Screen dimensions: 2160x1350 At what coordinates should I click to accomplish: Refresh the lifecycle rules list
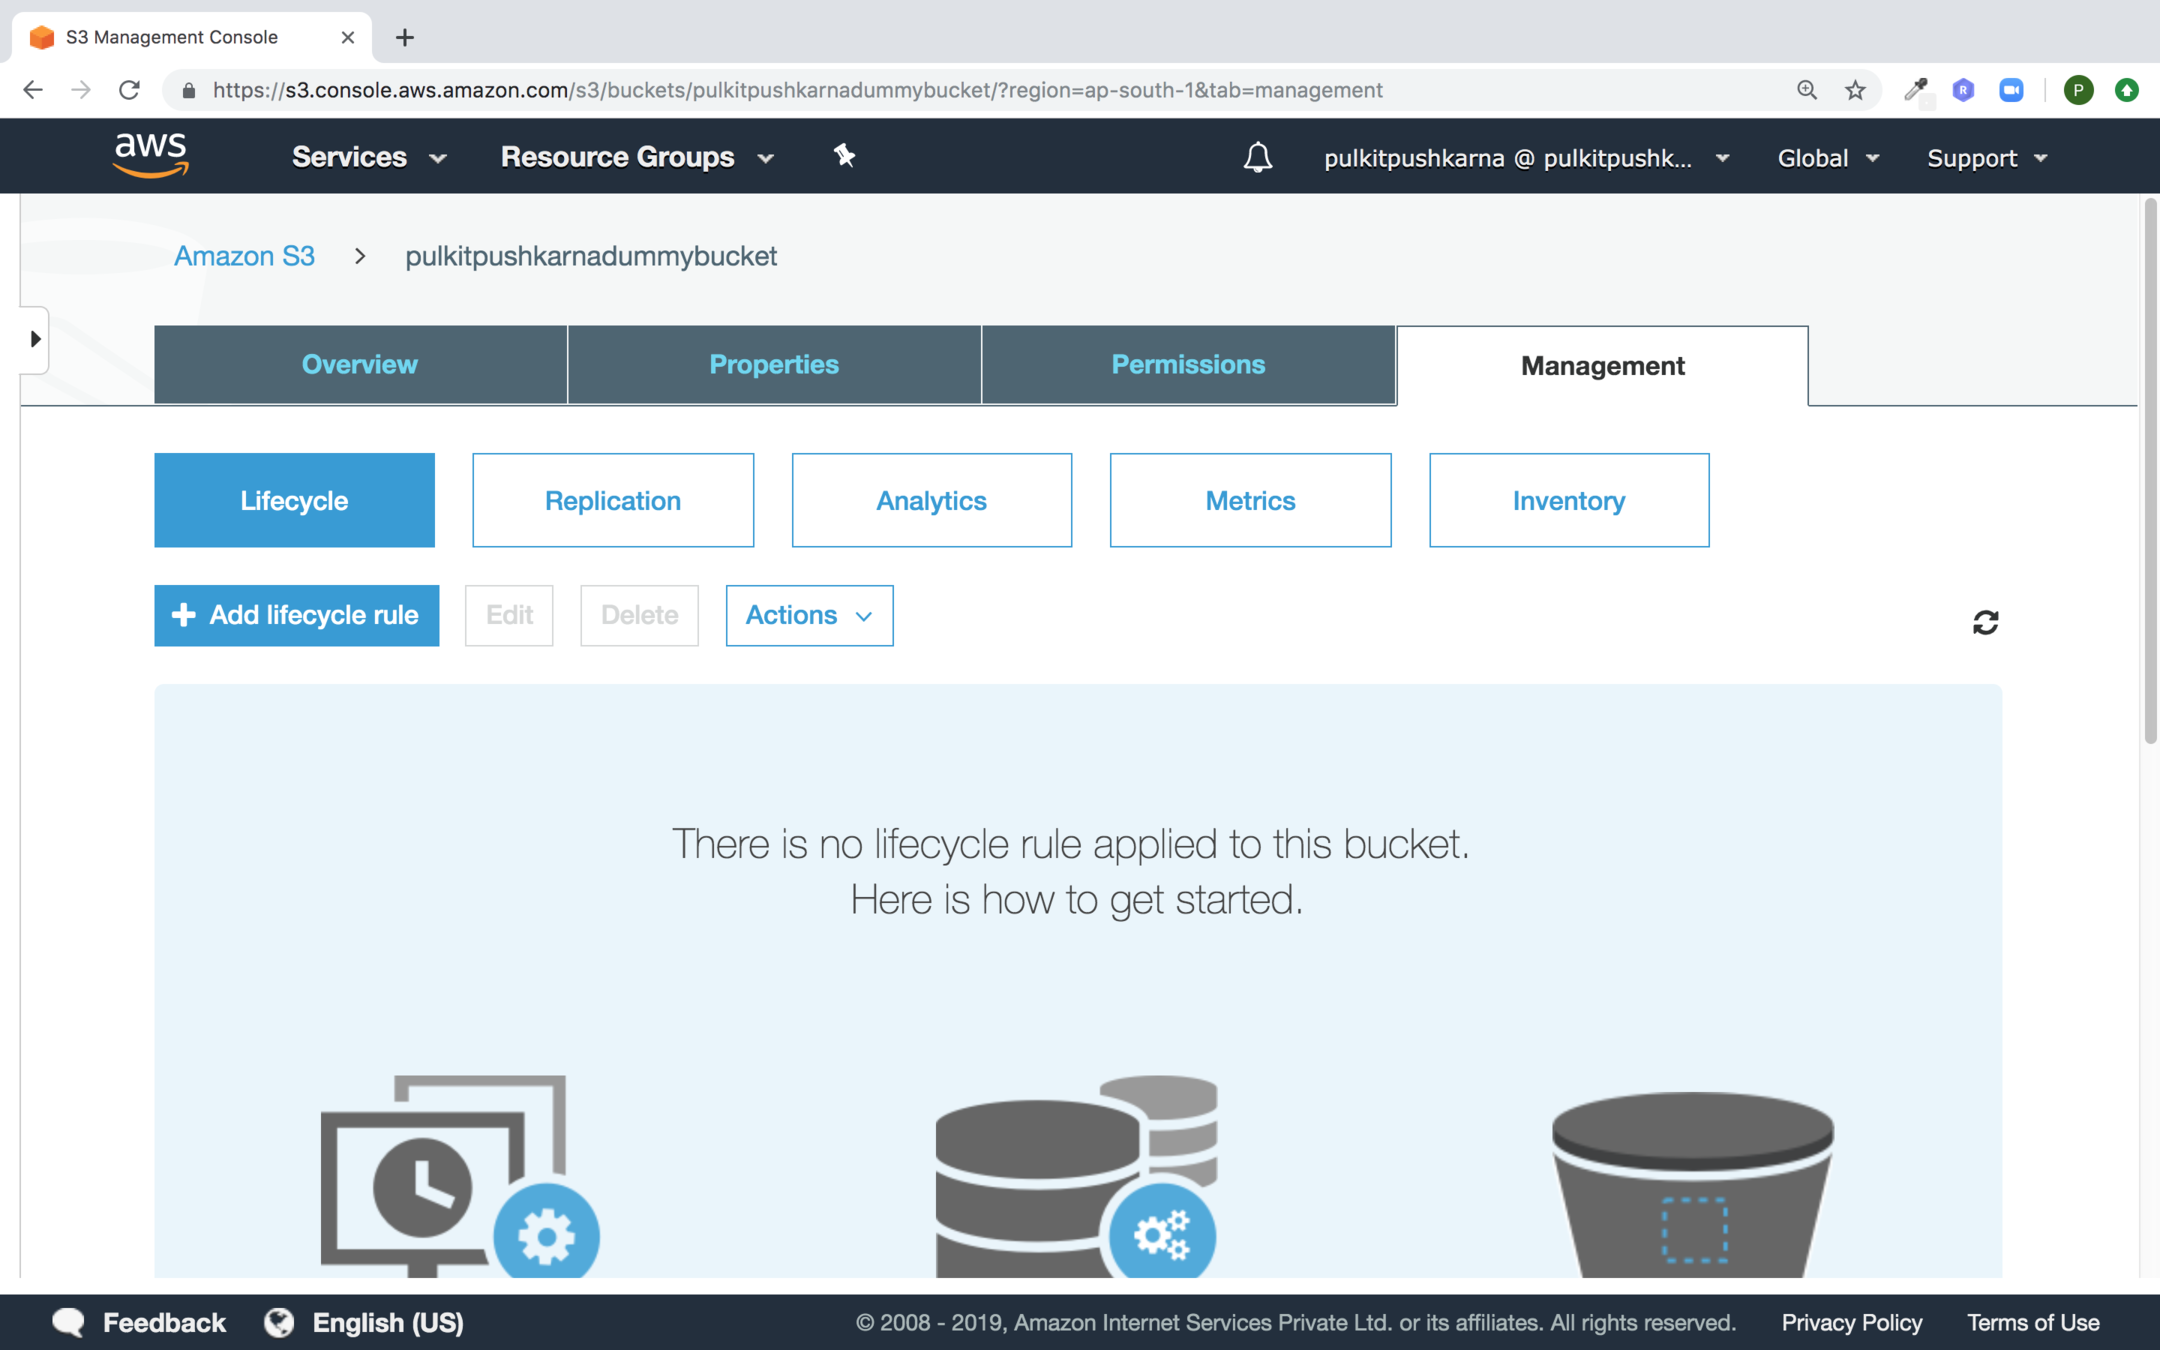1985,622
